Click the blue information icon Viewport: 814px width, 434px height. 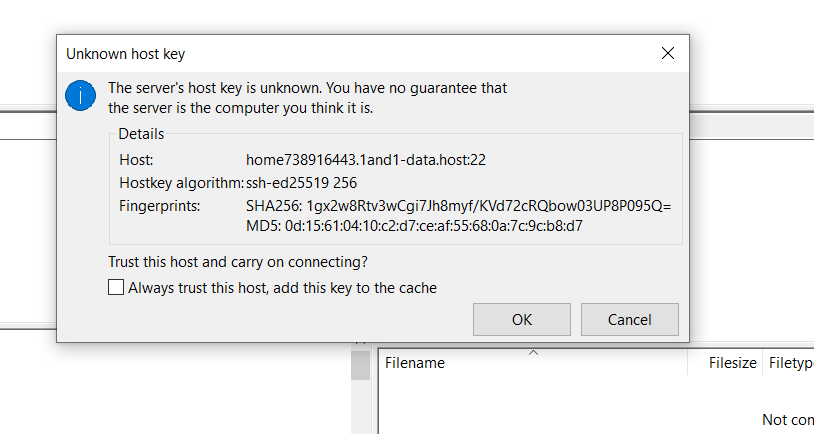[x=80, y=96]
